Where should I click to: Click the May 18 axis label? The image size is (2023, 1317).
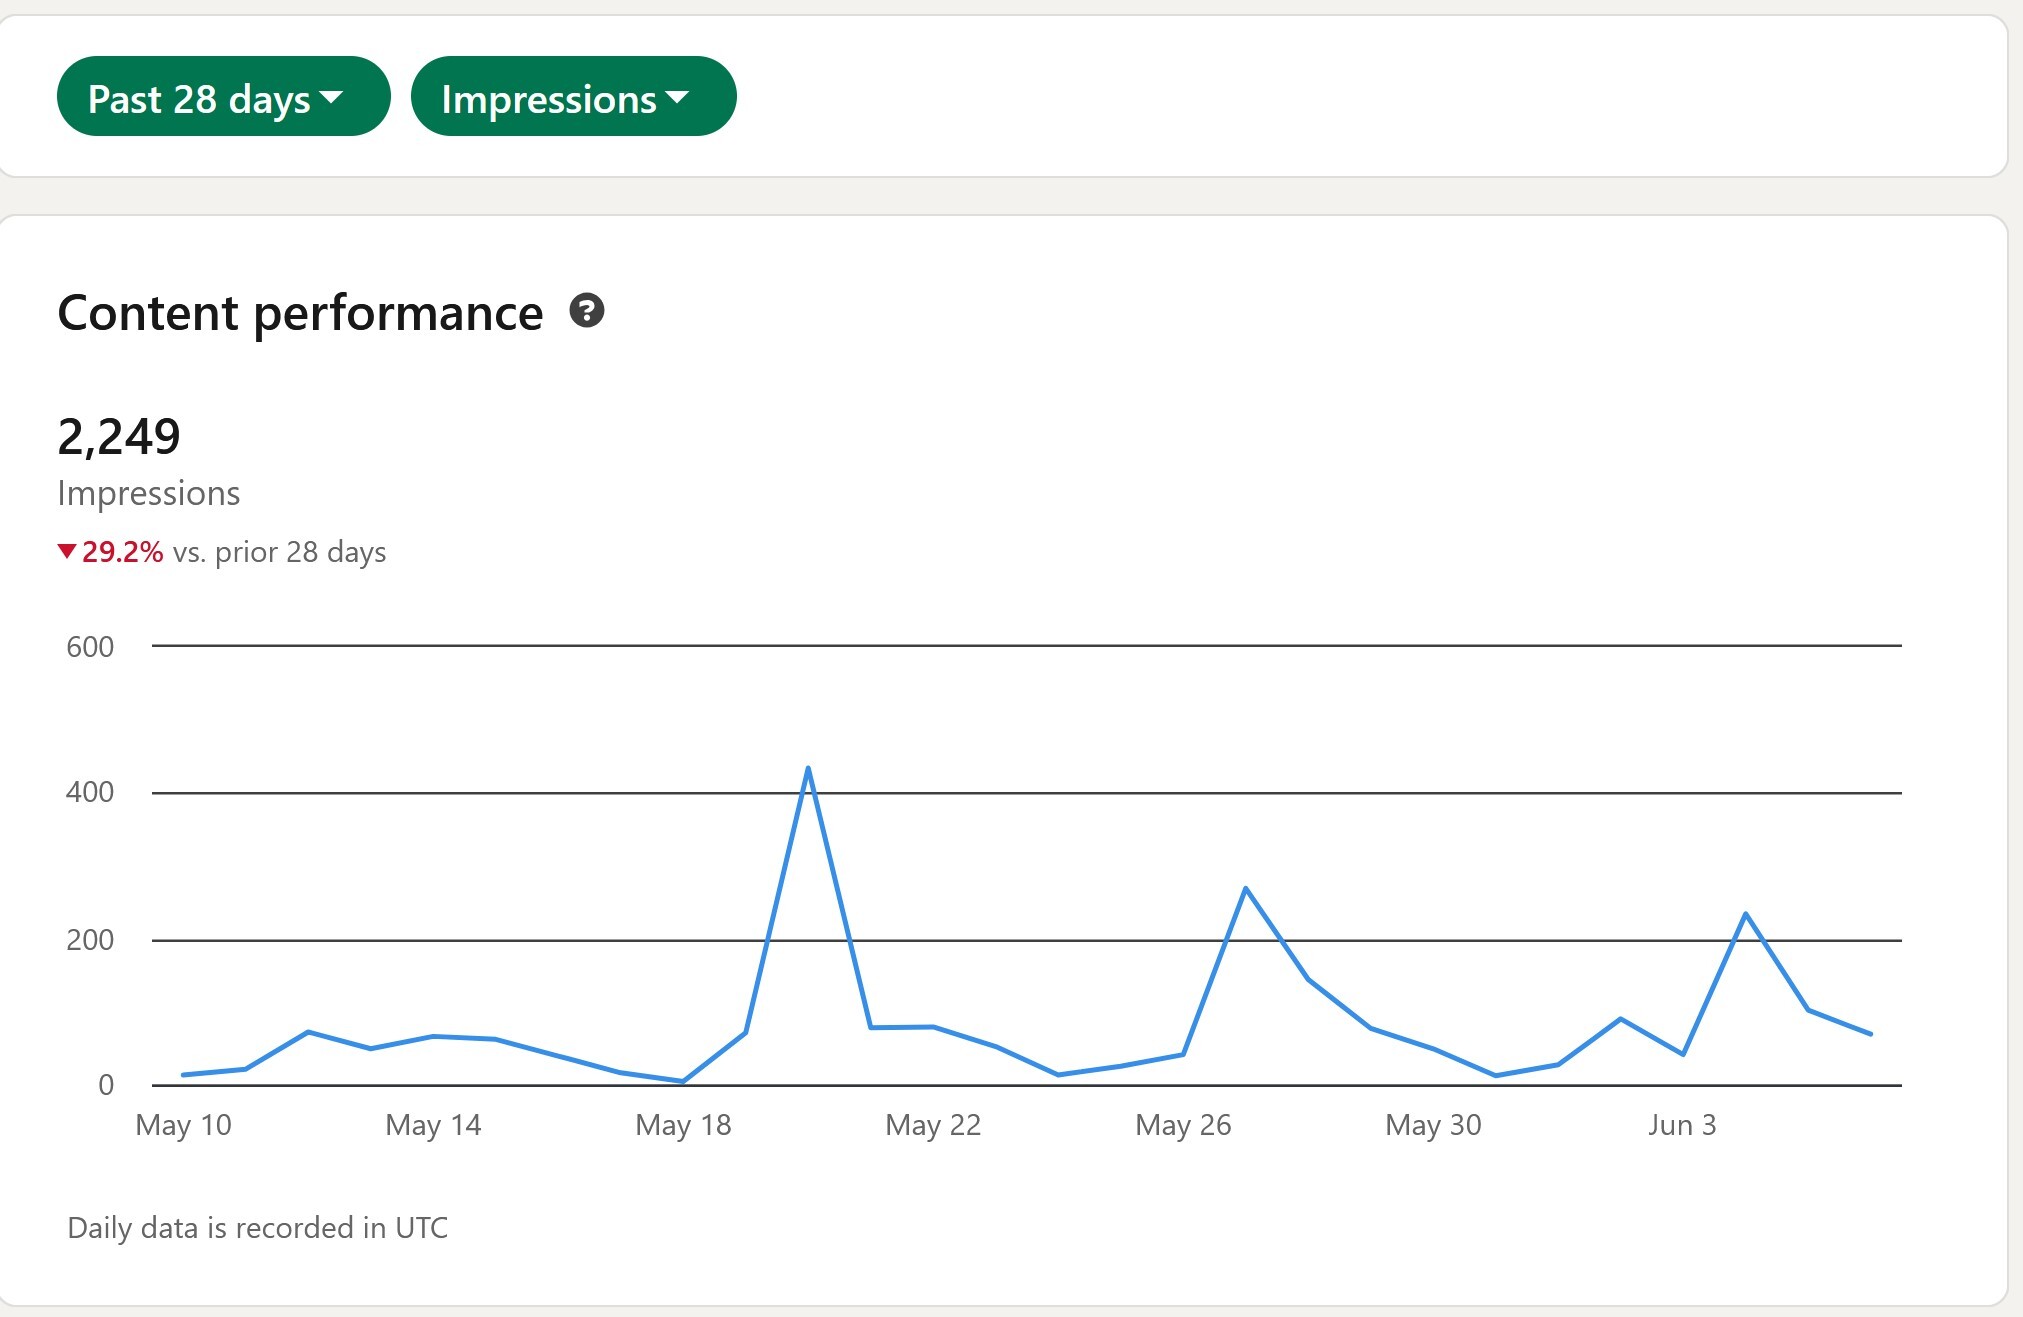683,1126
